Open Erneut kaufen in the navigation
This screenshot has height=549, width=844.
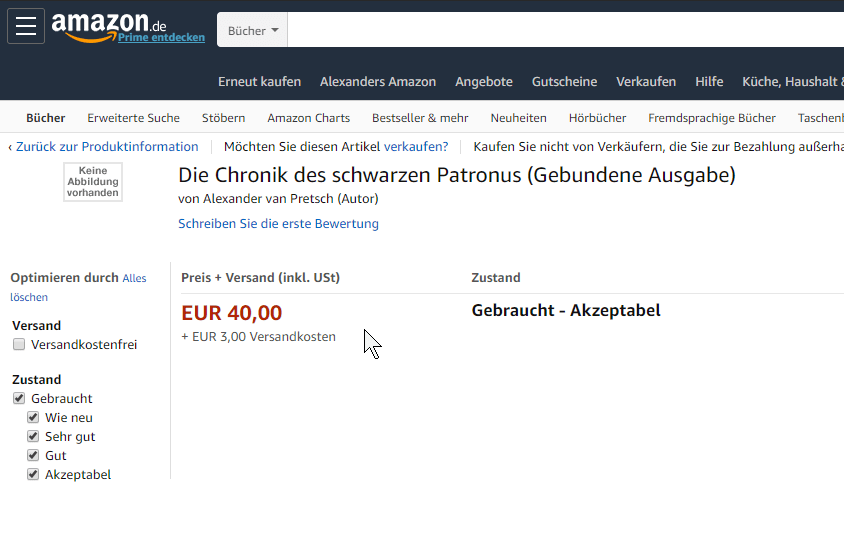[259, 82]
